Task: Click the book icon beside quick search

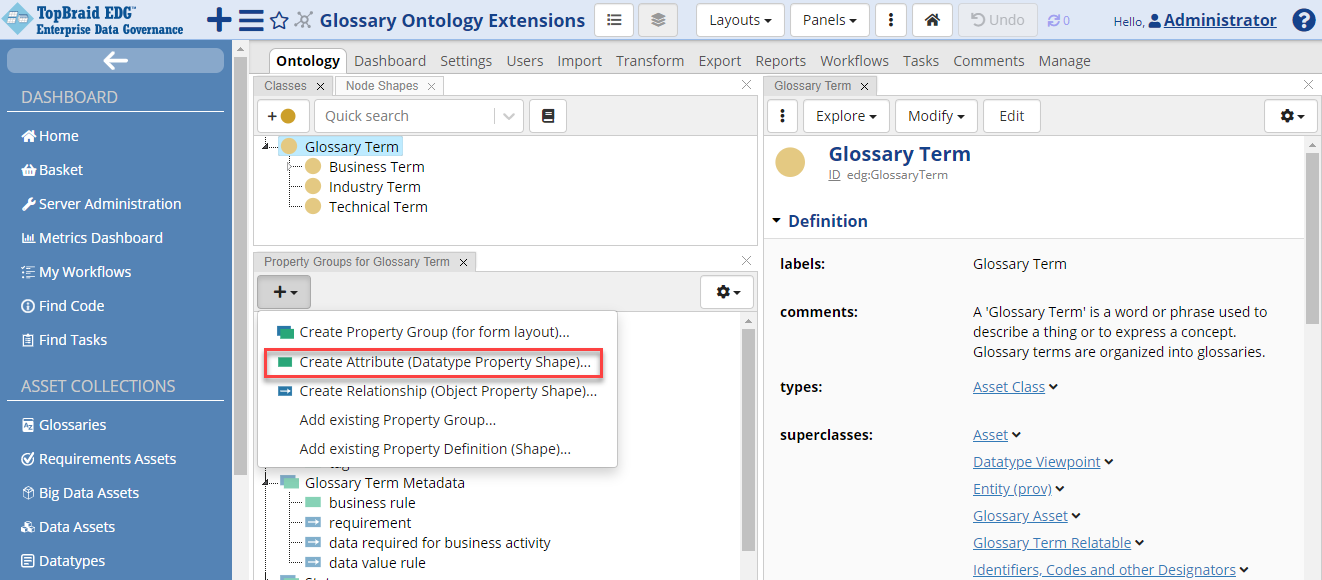Action: pos(547,116)
